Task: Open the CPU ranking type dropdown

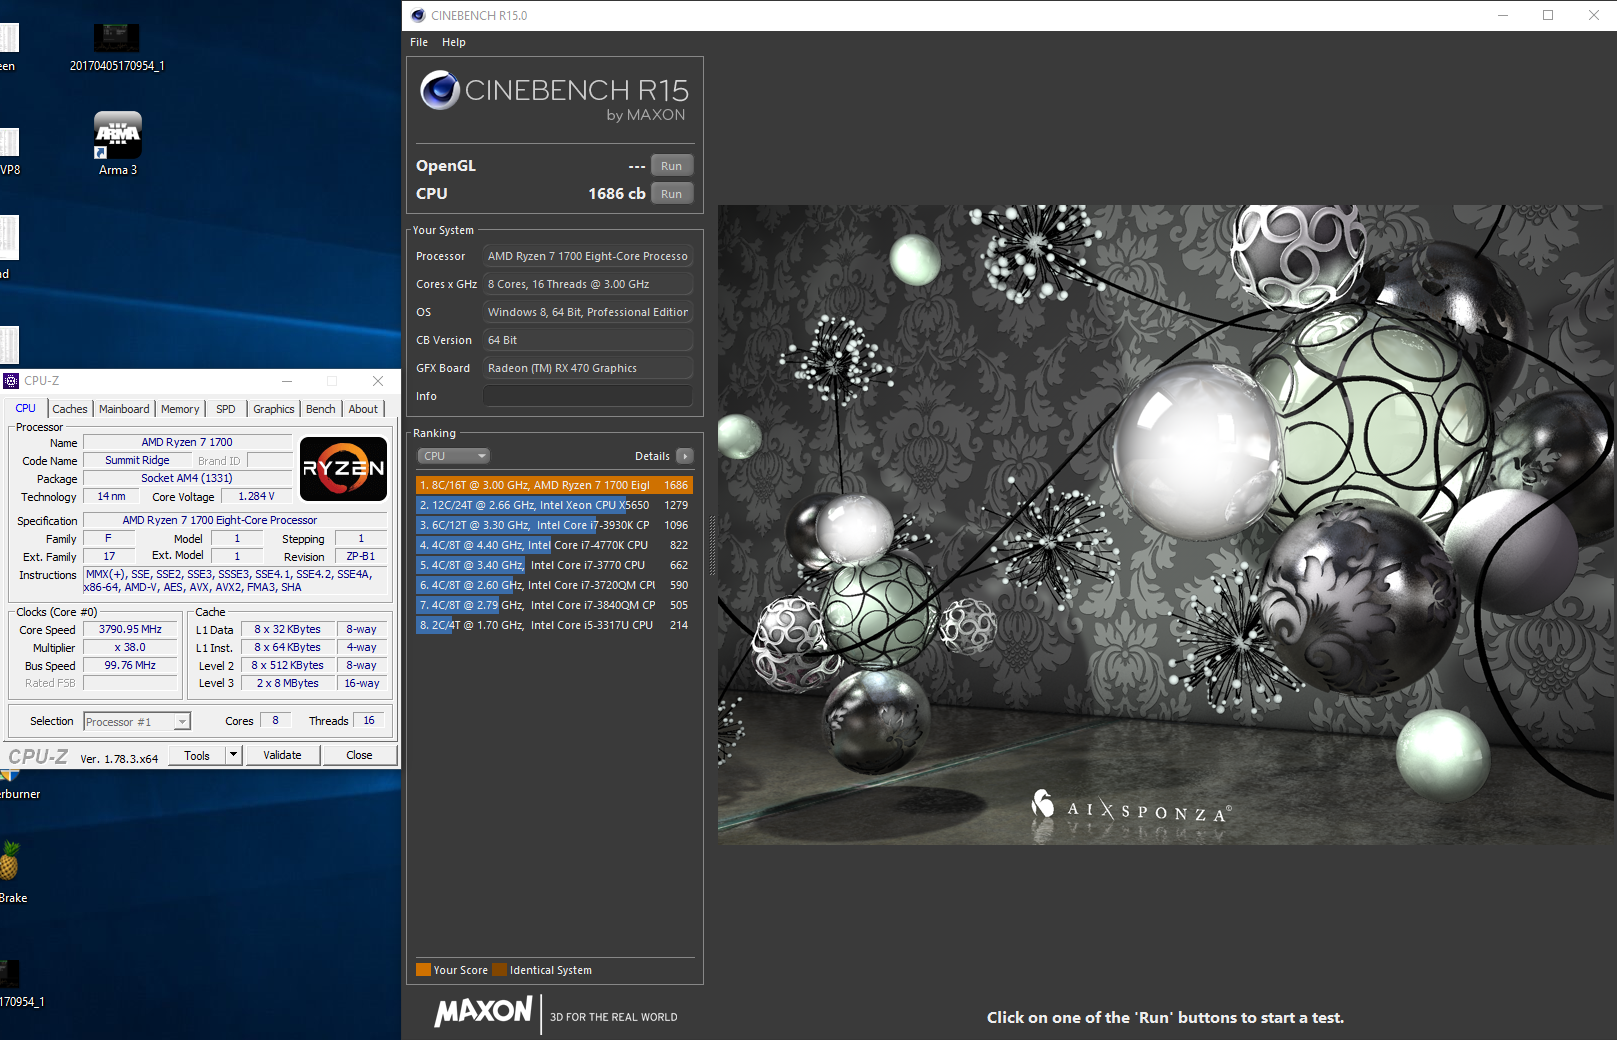Action: [x=453, y=456]
